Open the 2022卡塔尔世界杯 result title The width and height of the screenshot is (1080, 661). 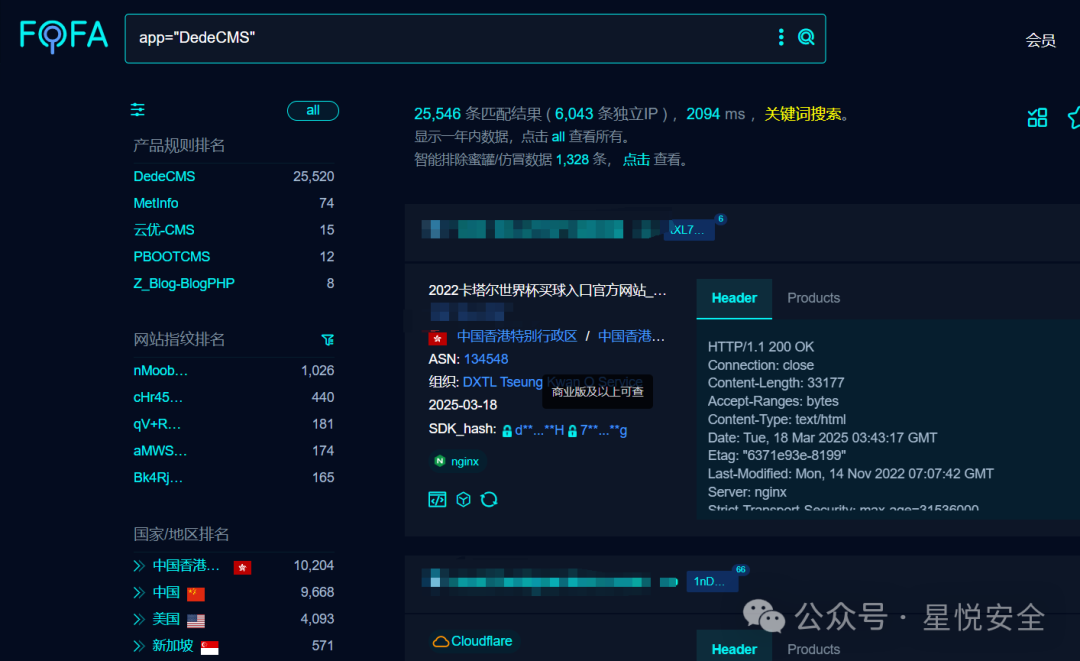pos(547,291)
